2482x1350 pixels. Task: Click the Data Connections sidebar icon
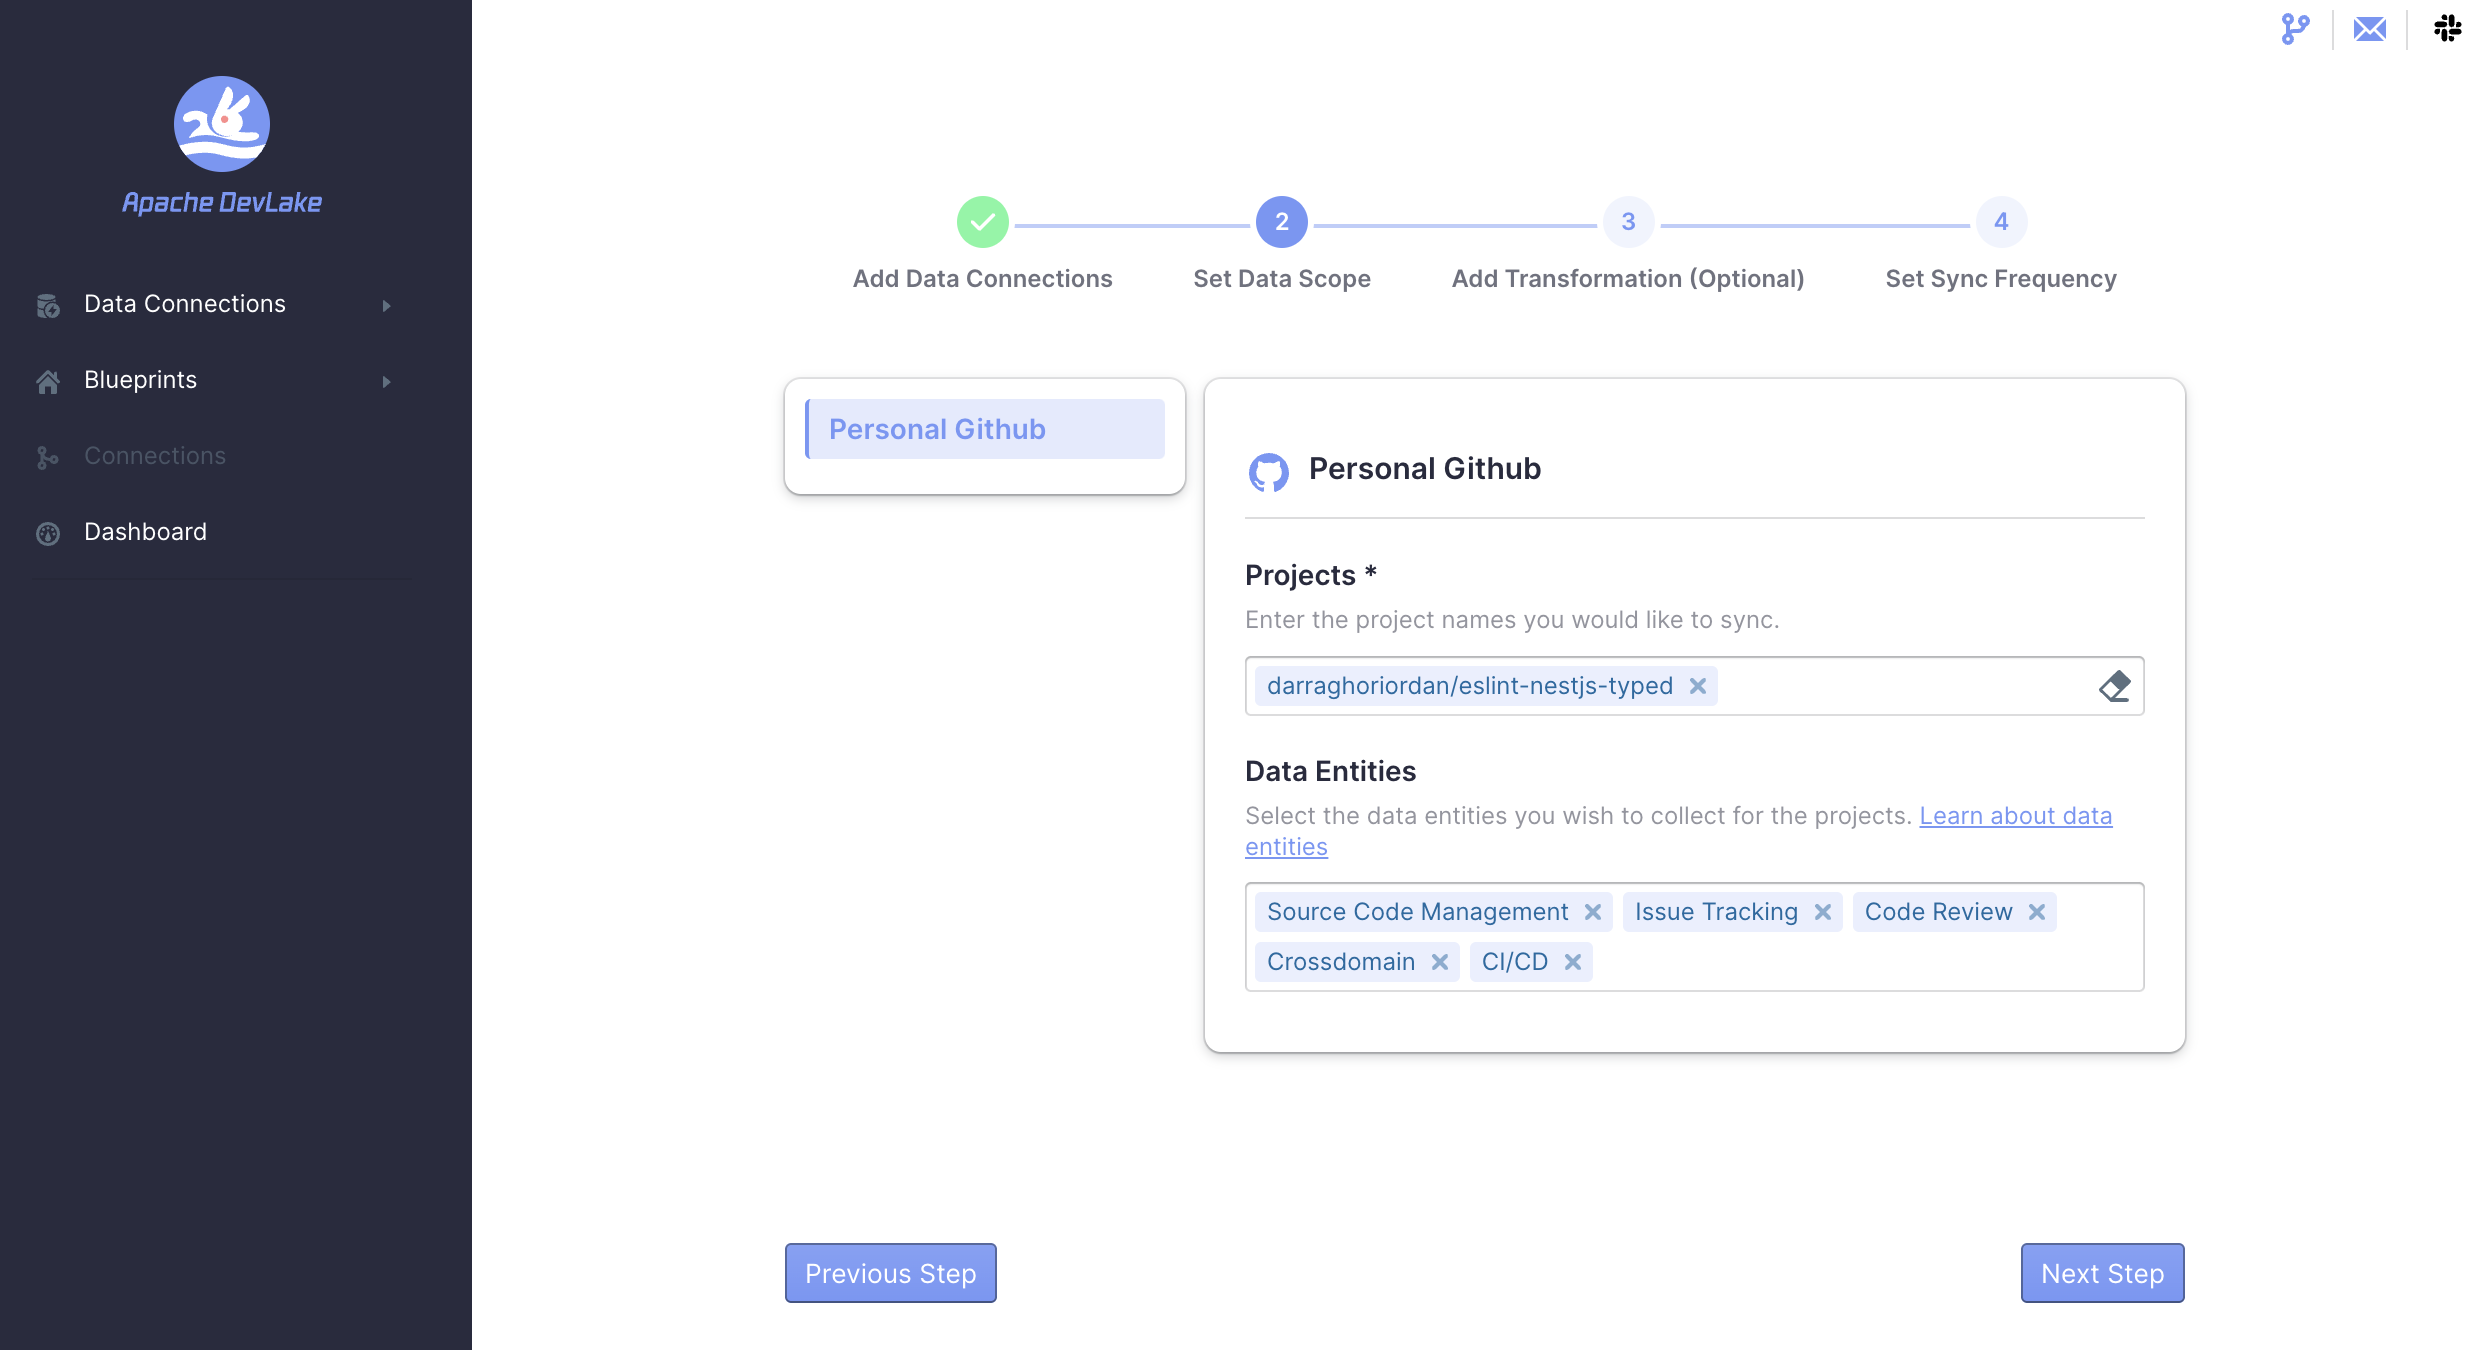click(48, 305)
